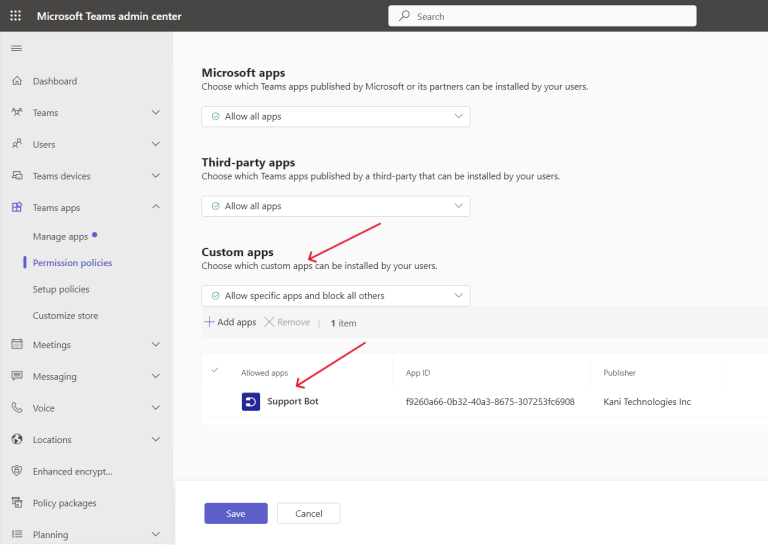The image size is (768, 545).
Task: Expand the Teams section chevron
Action: pos(156,112)
